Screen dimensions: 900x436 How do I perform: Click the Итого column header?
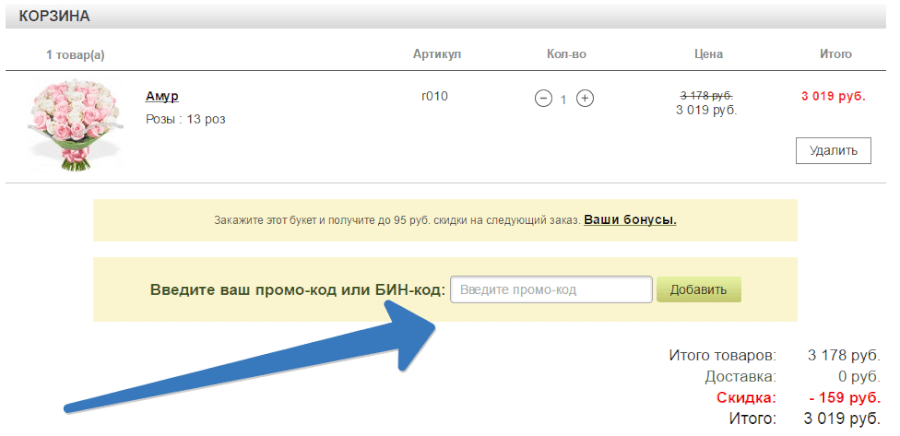point(835,54)
